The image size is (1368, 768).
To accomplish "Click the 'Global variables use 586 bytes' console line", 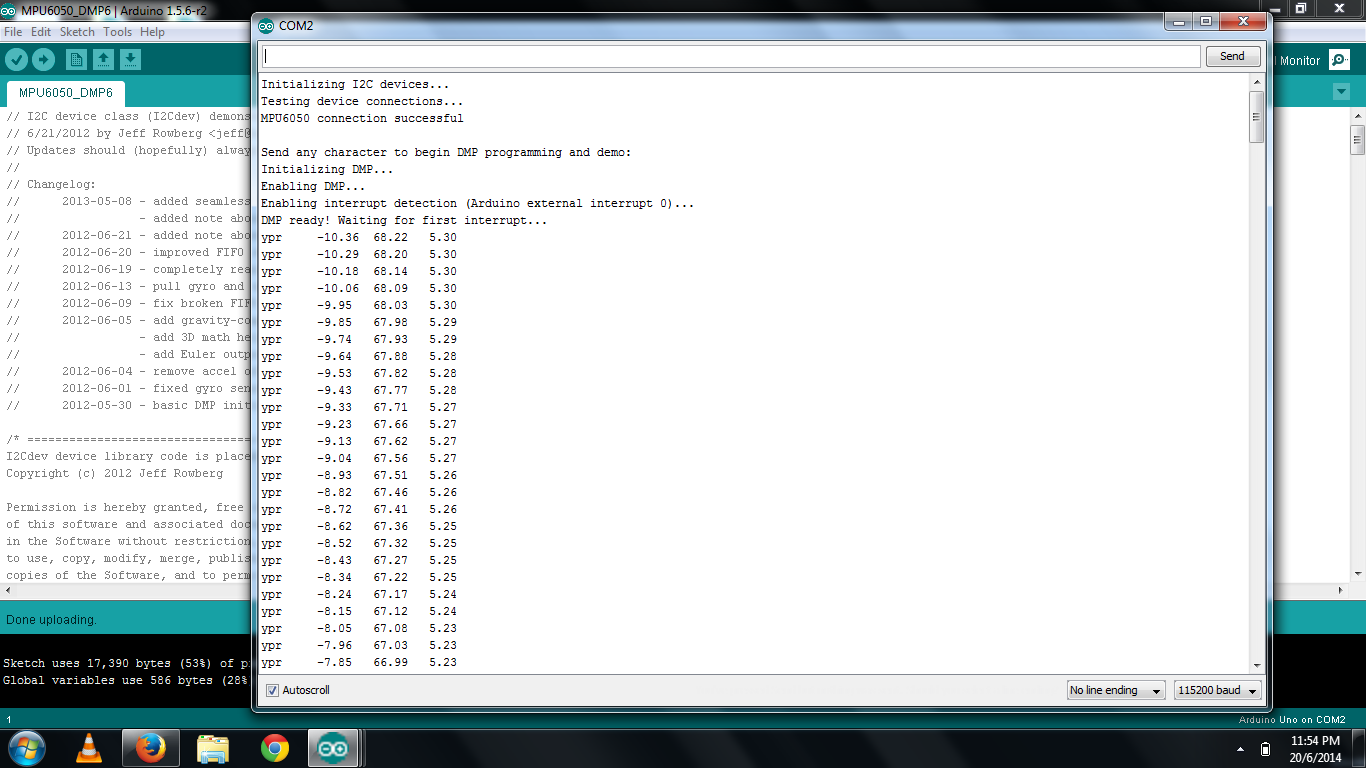I will pyautogui.click(x=125, y=680).
